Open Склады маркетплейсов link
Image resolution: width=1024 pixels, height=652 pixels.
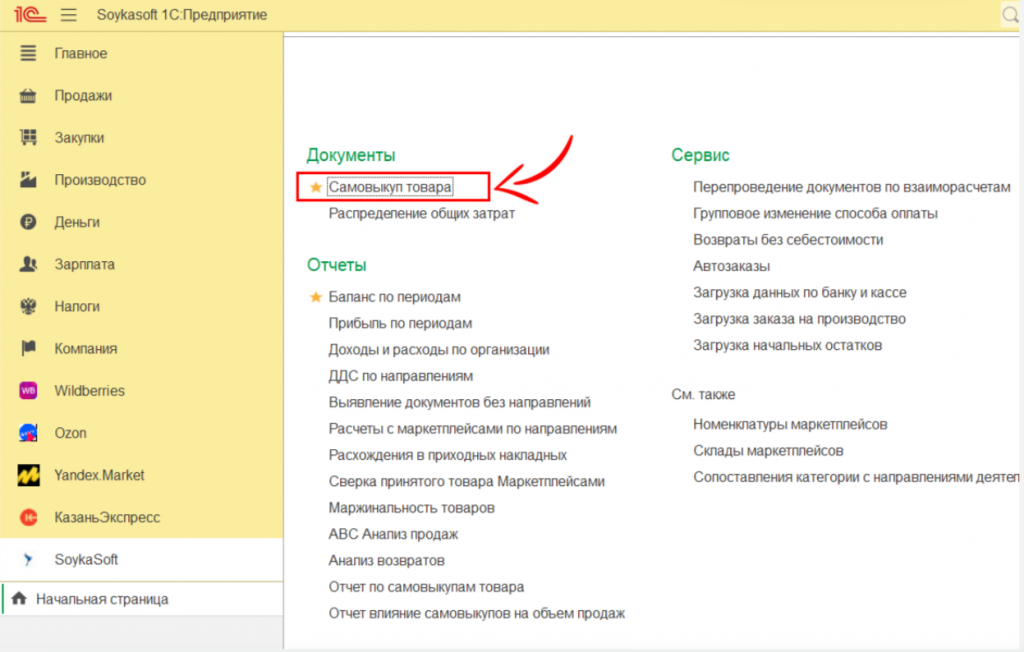coord(768,451)
